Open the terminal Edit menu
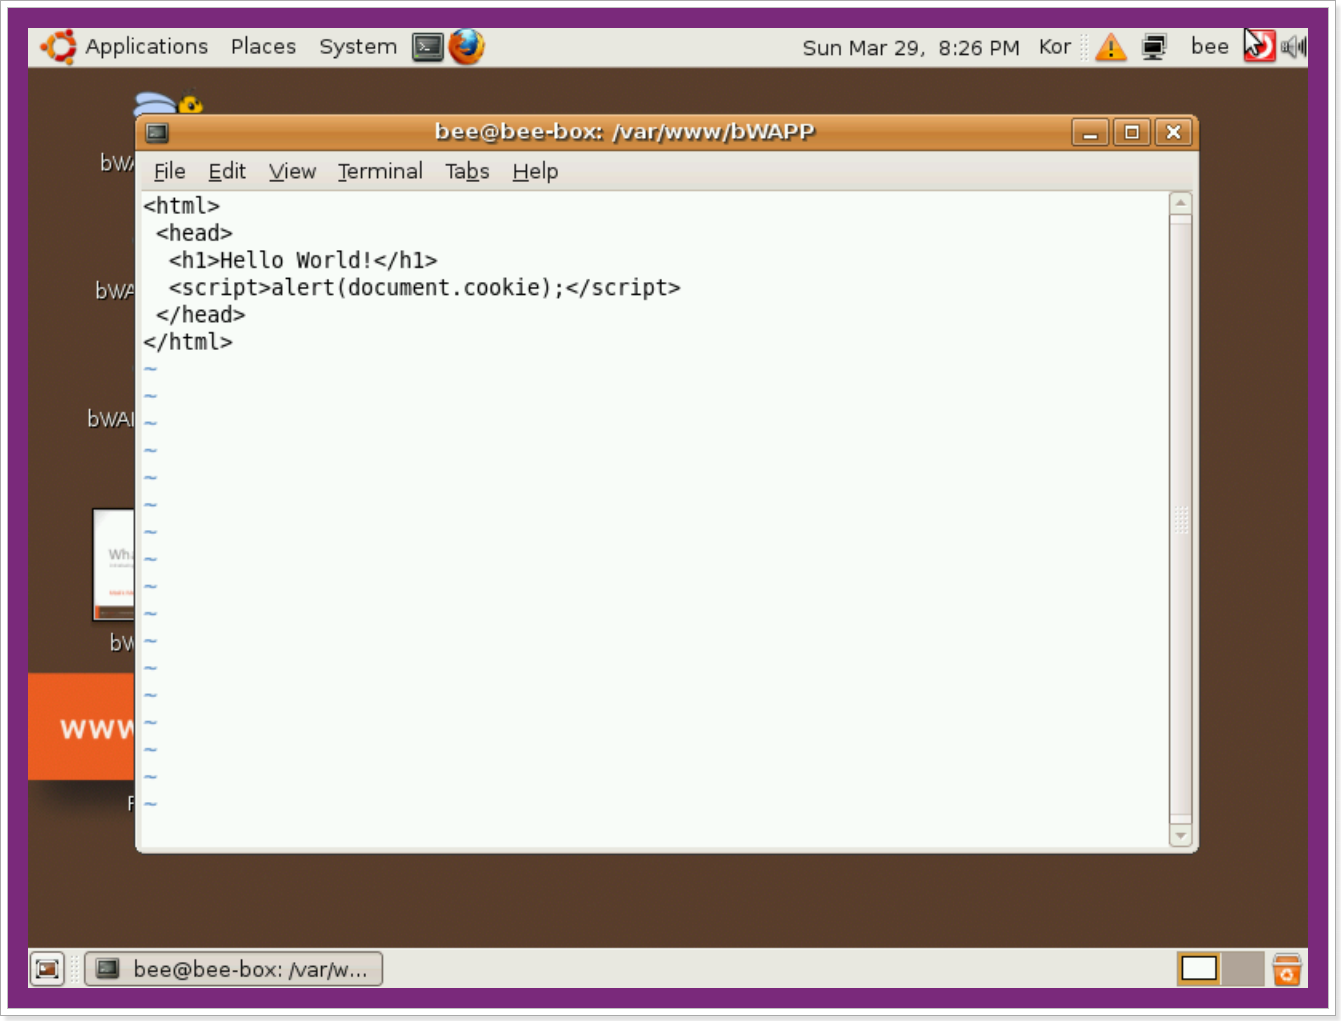The image size is (1341, 1021). pyautogui.click(x=227, y=171)
